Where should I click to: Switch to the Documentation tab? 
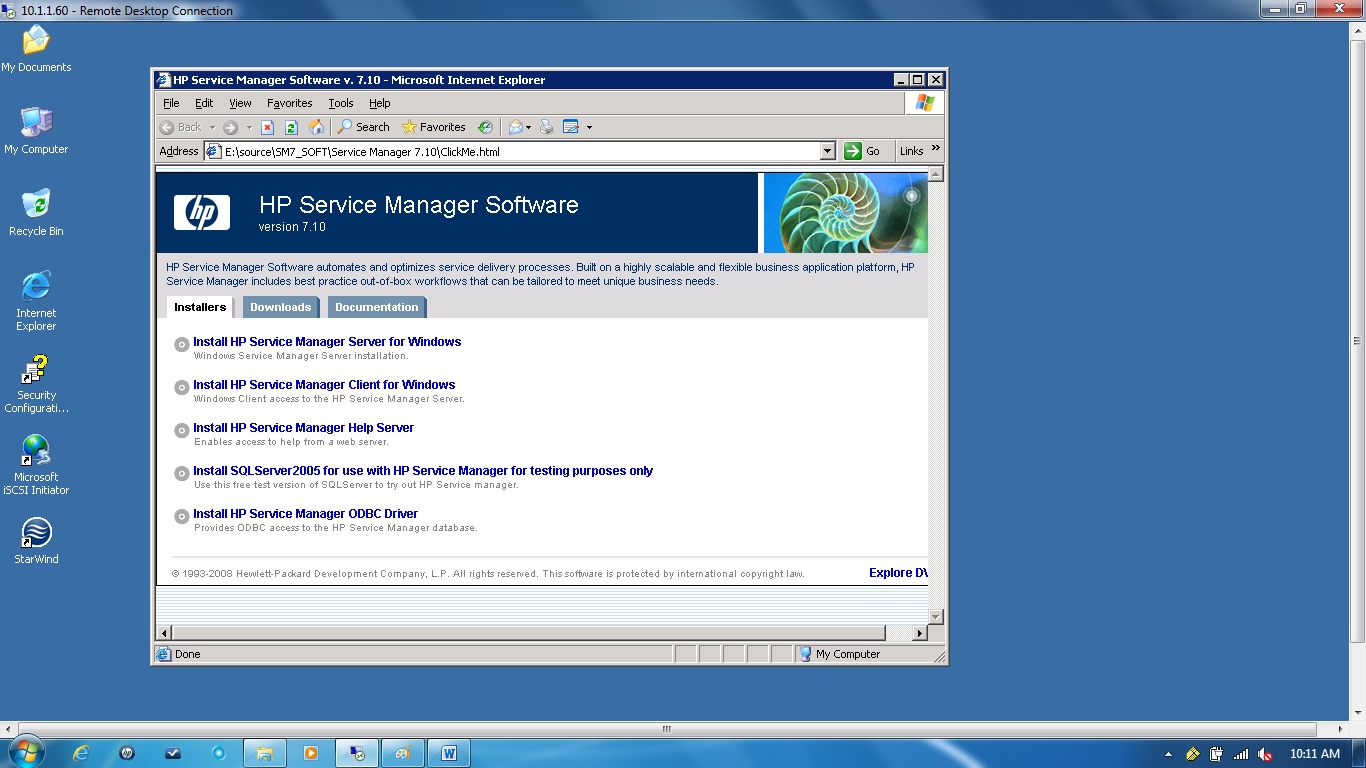click(377, 307)
